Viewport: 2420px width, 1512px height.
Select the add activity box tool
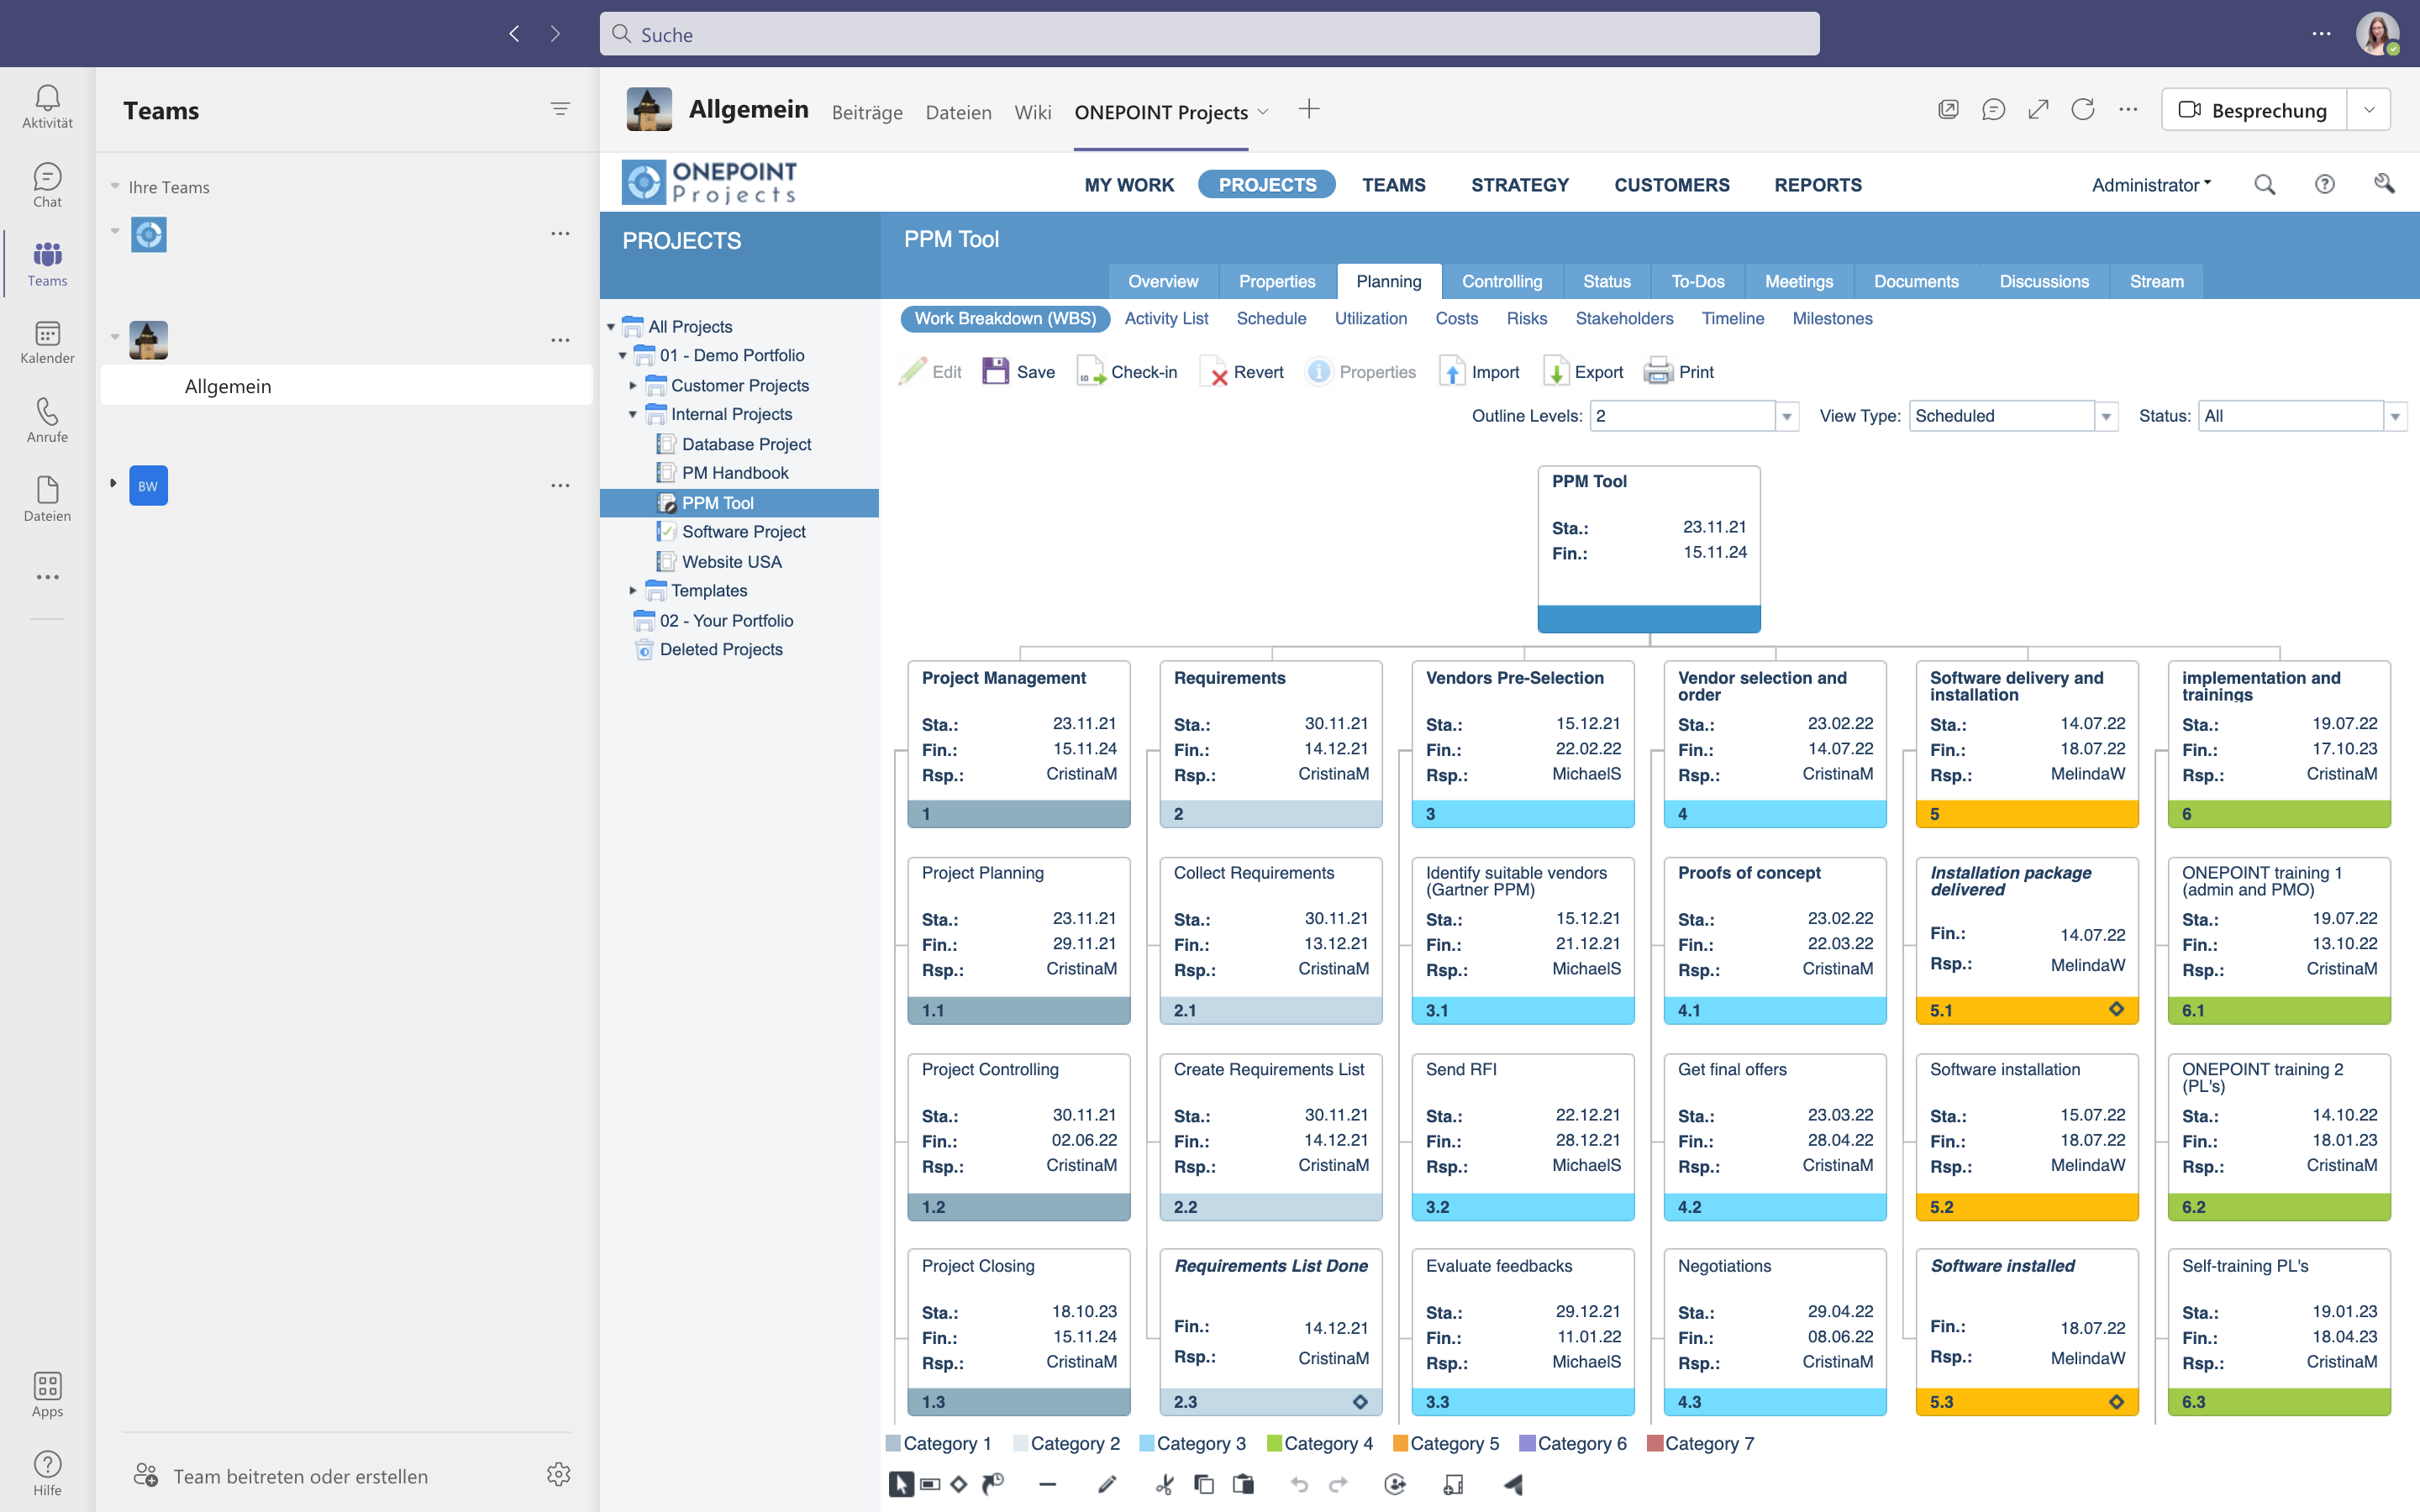pyautogui.click(x=930, y=1484)
